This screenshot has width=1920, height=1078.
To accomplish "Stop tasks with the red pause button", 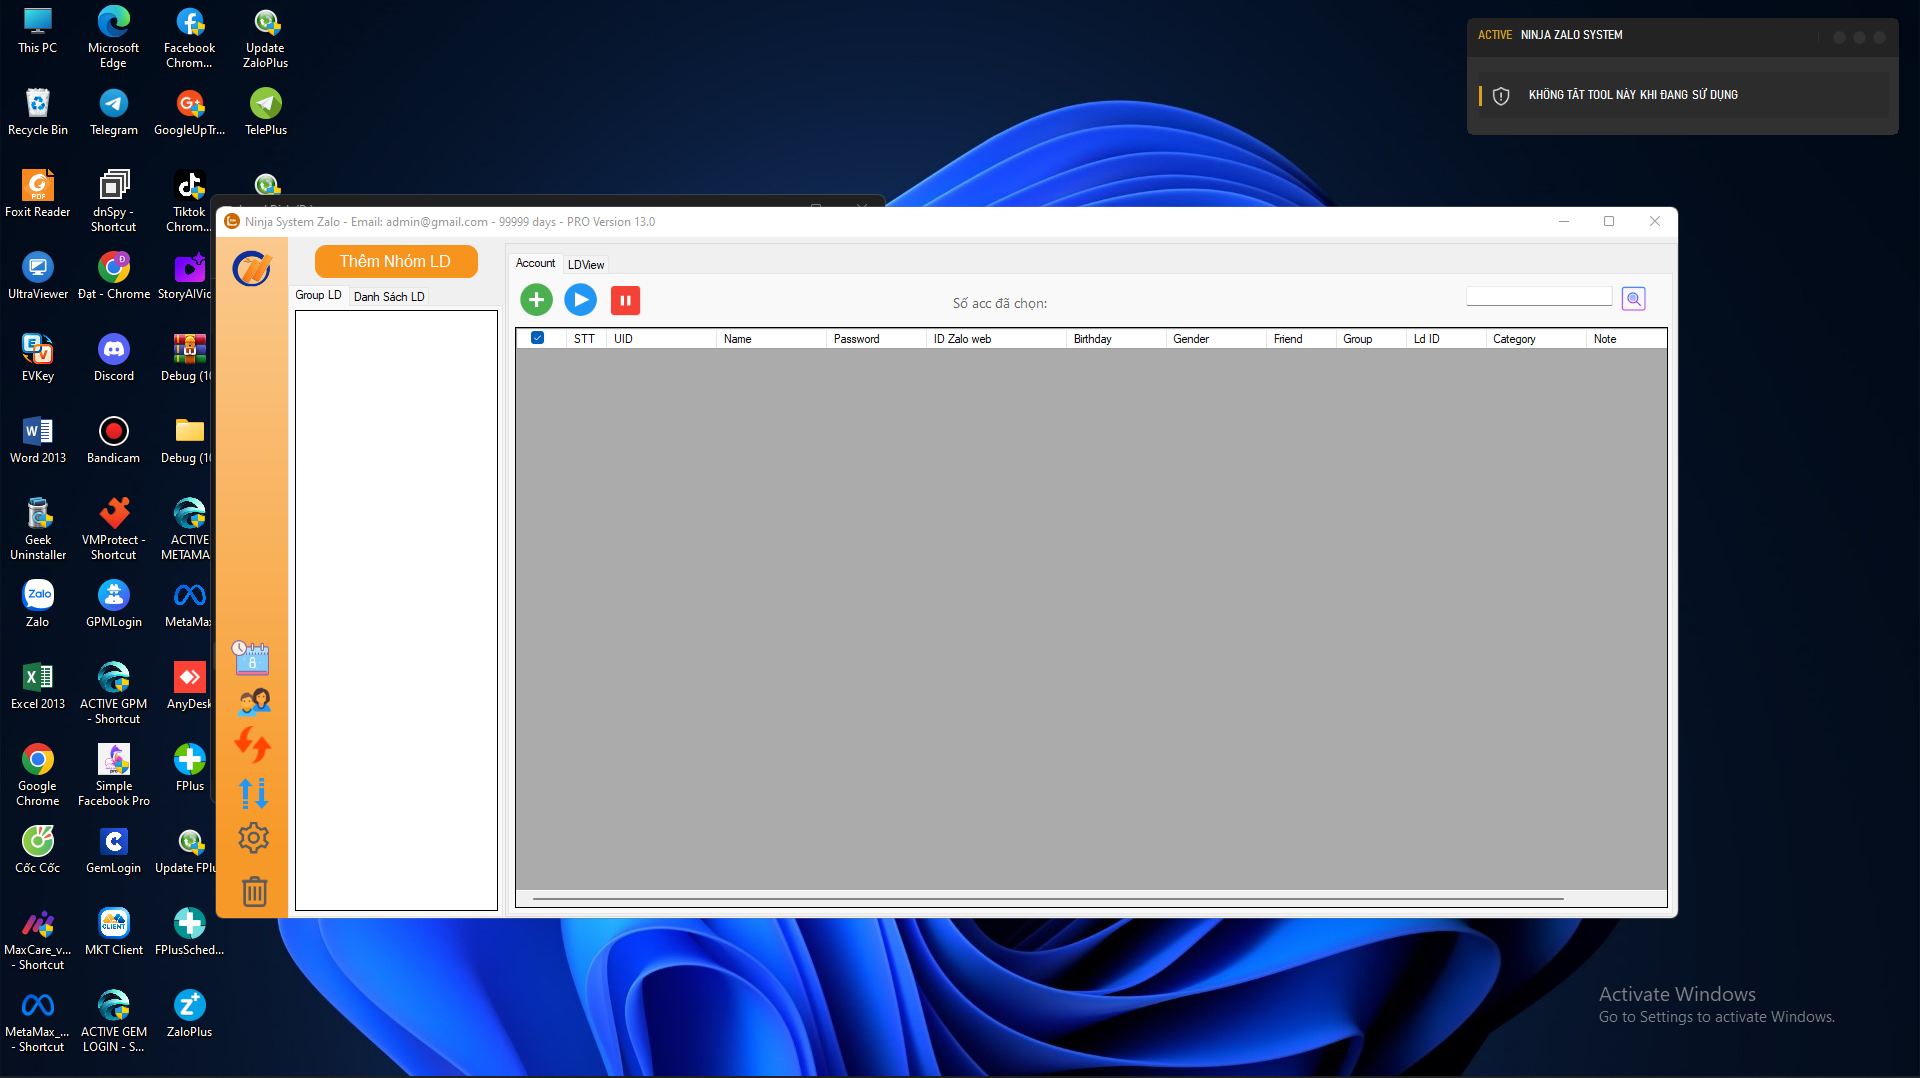I will [625, 300].
